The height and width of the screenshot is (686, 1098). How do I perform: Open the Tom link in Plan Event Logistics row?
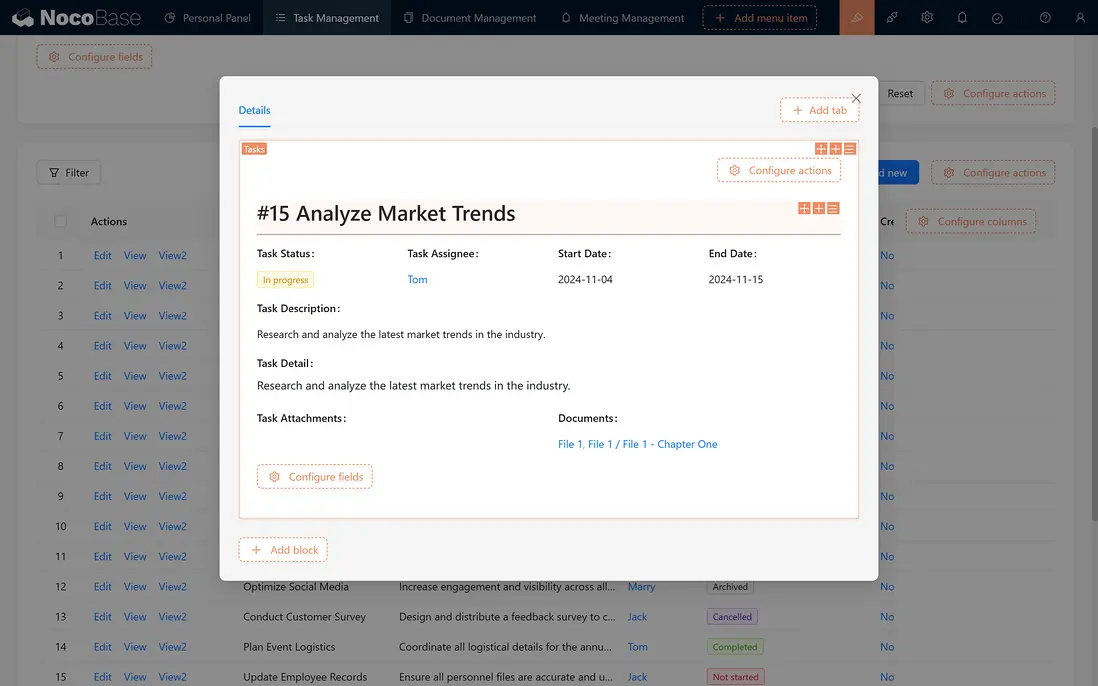pyautogui.click(x=637, y=647)
